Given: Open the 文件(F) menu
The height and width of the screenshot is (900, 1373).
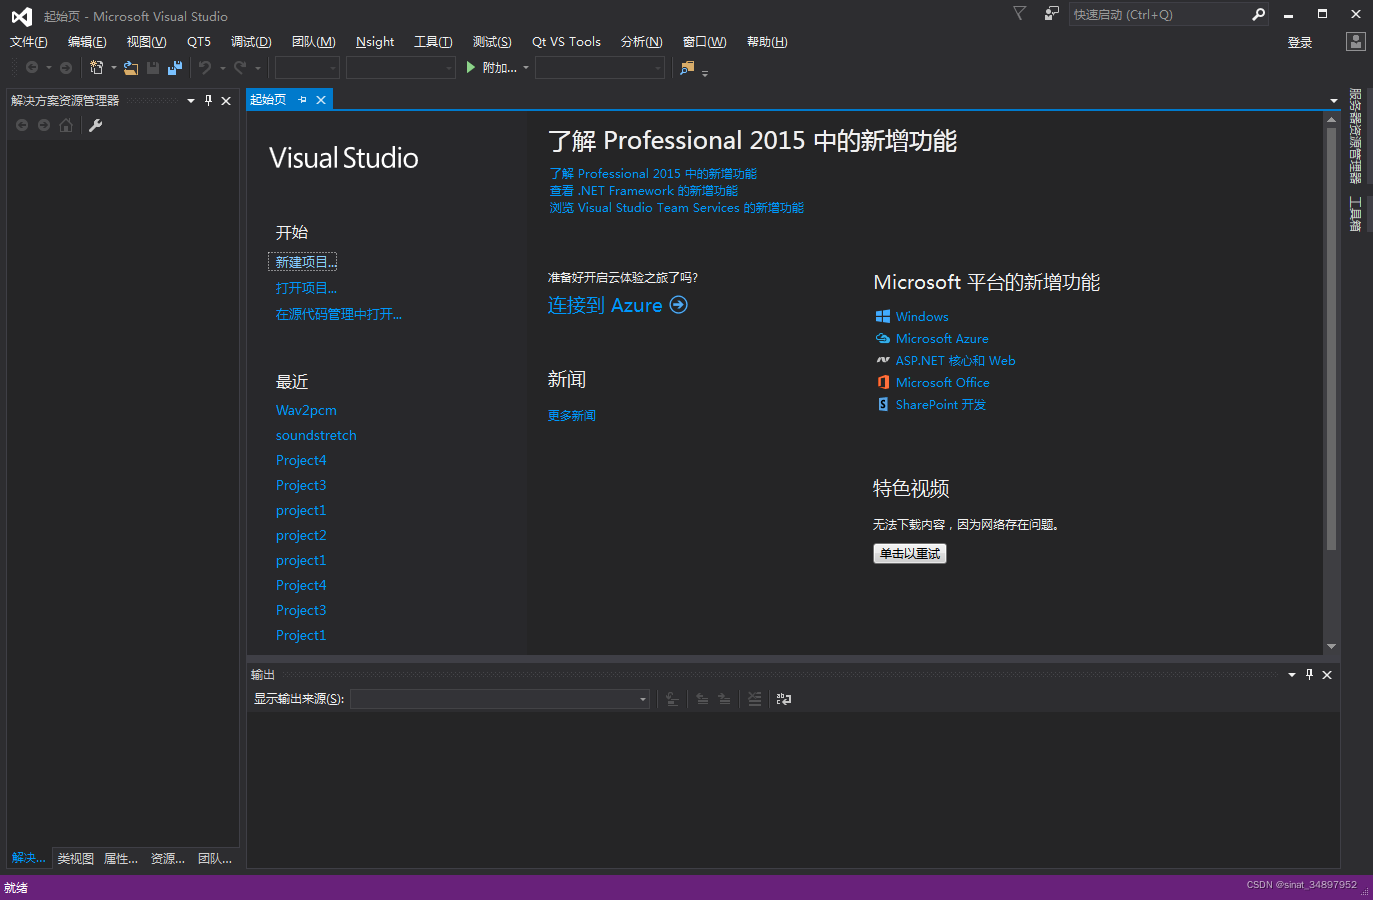Looking at the screenshot, I should (x=29, y=42).
